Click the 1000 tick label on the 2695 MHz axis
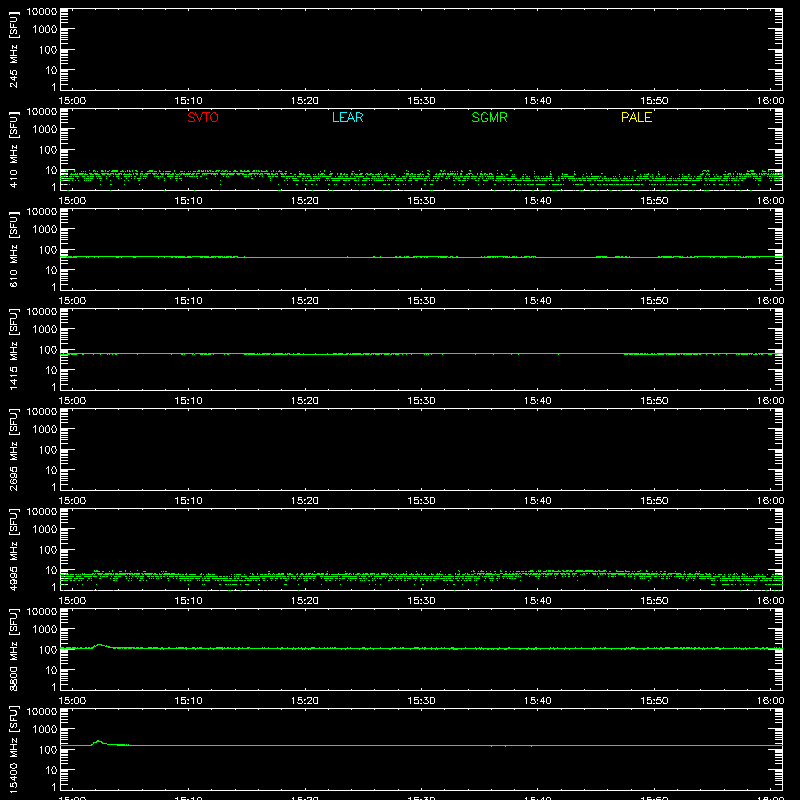Image resolution: width=800 pixels, height=800 pixels. click(x=45, y=430)
